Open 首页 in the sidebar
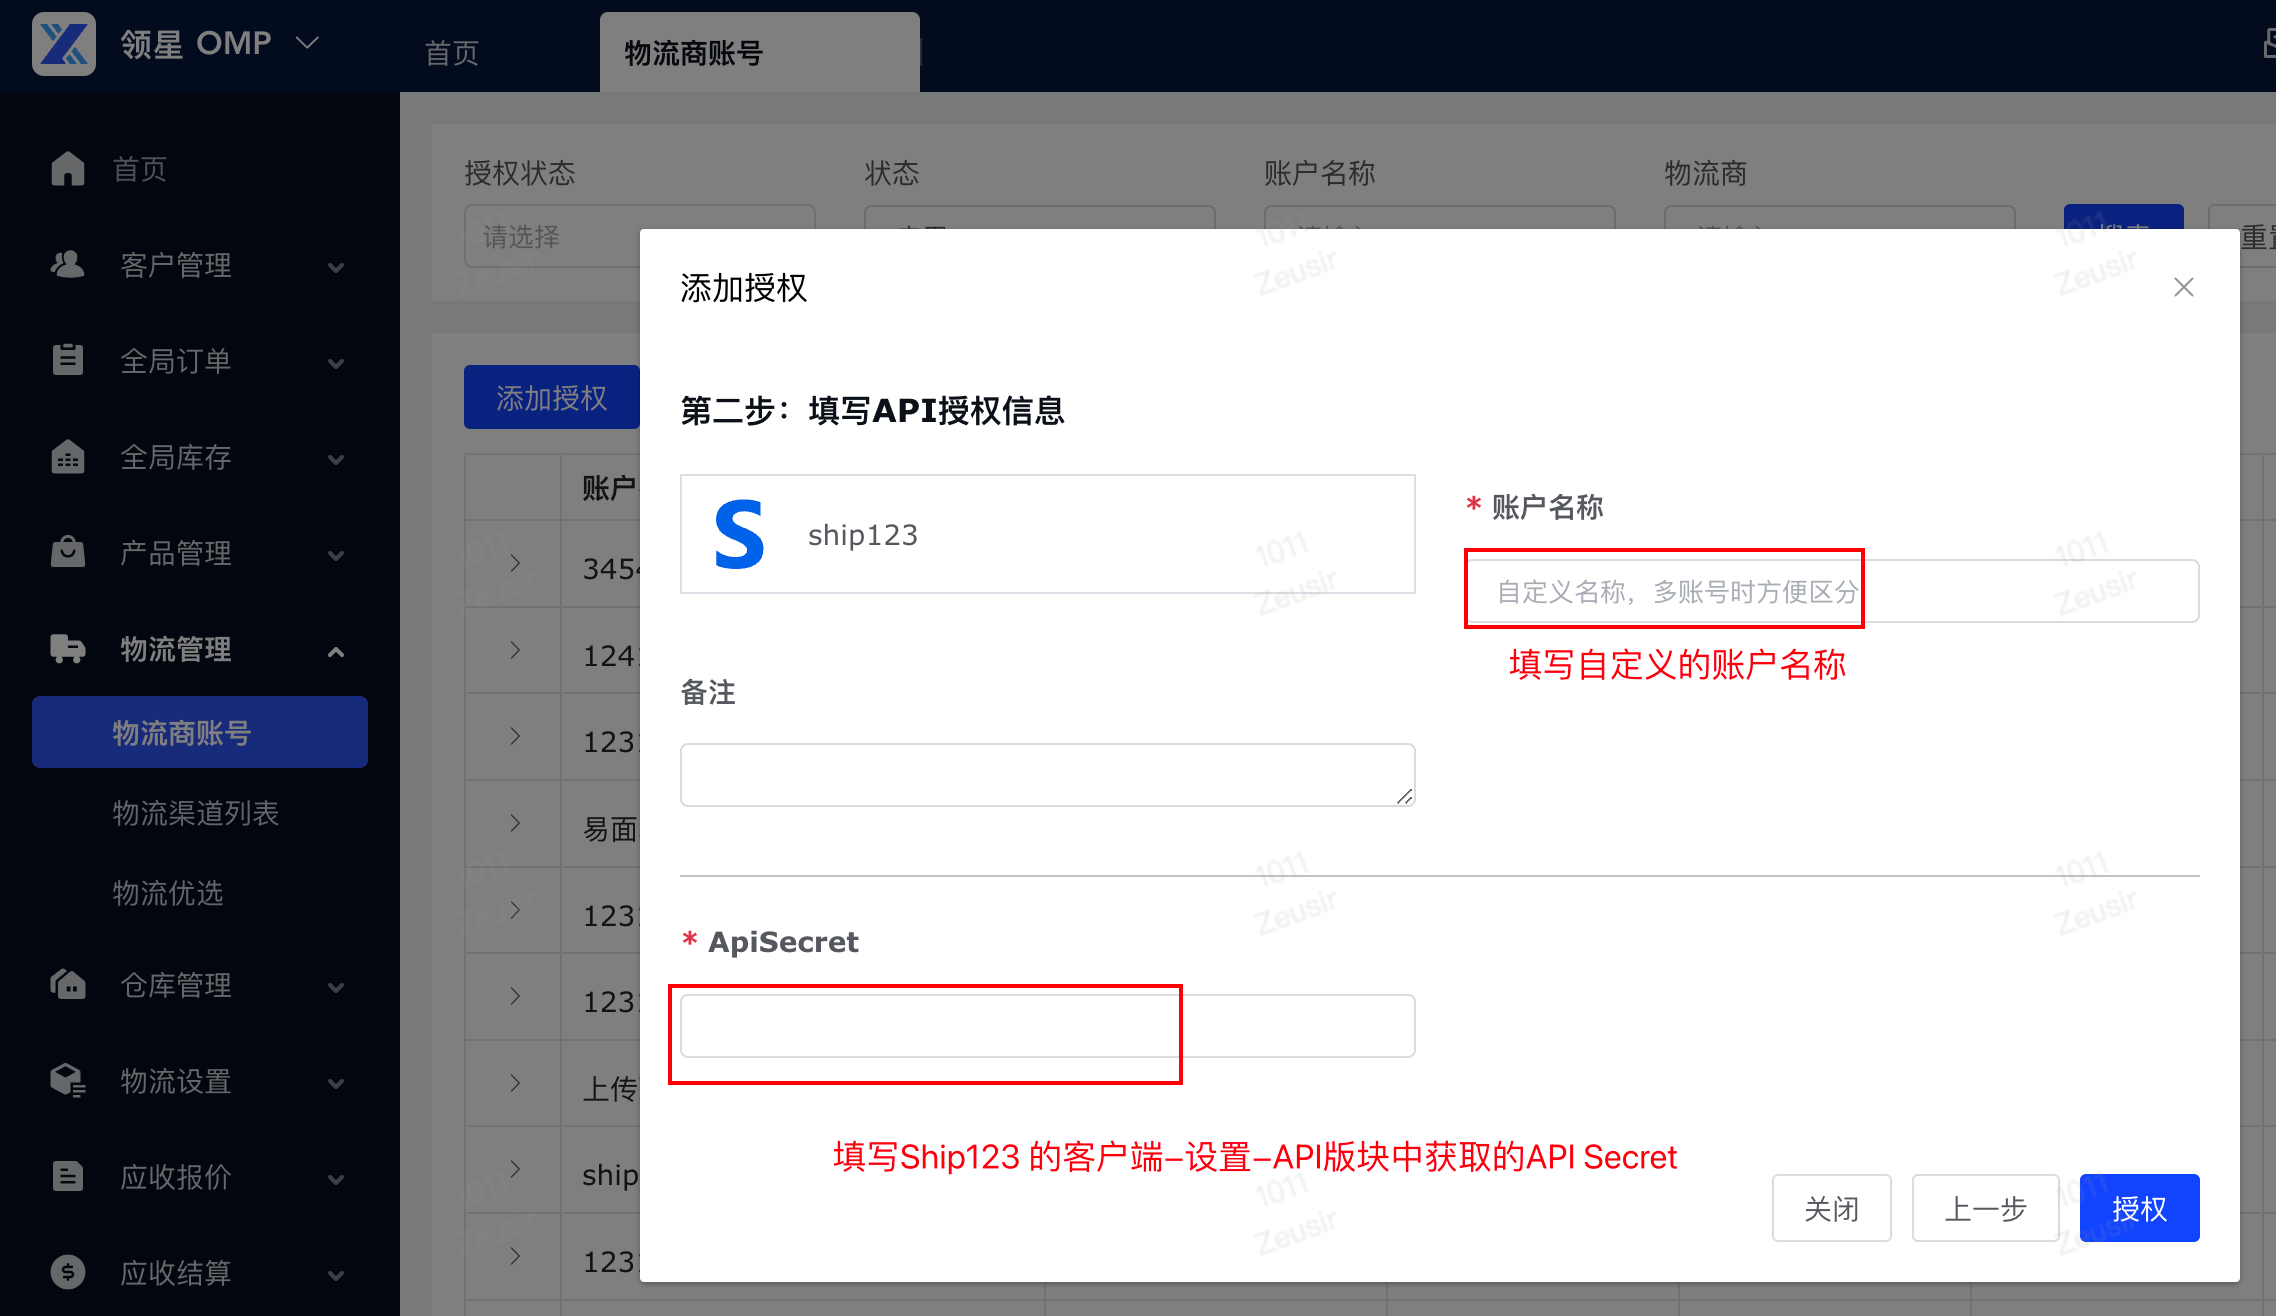The width and height of the screenshot is (2276, 1316). click(140, 169)
